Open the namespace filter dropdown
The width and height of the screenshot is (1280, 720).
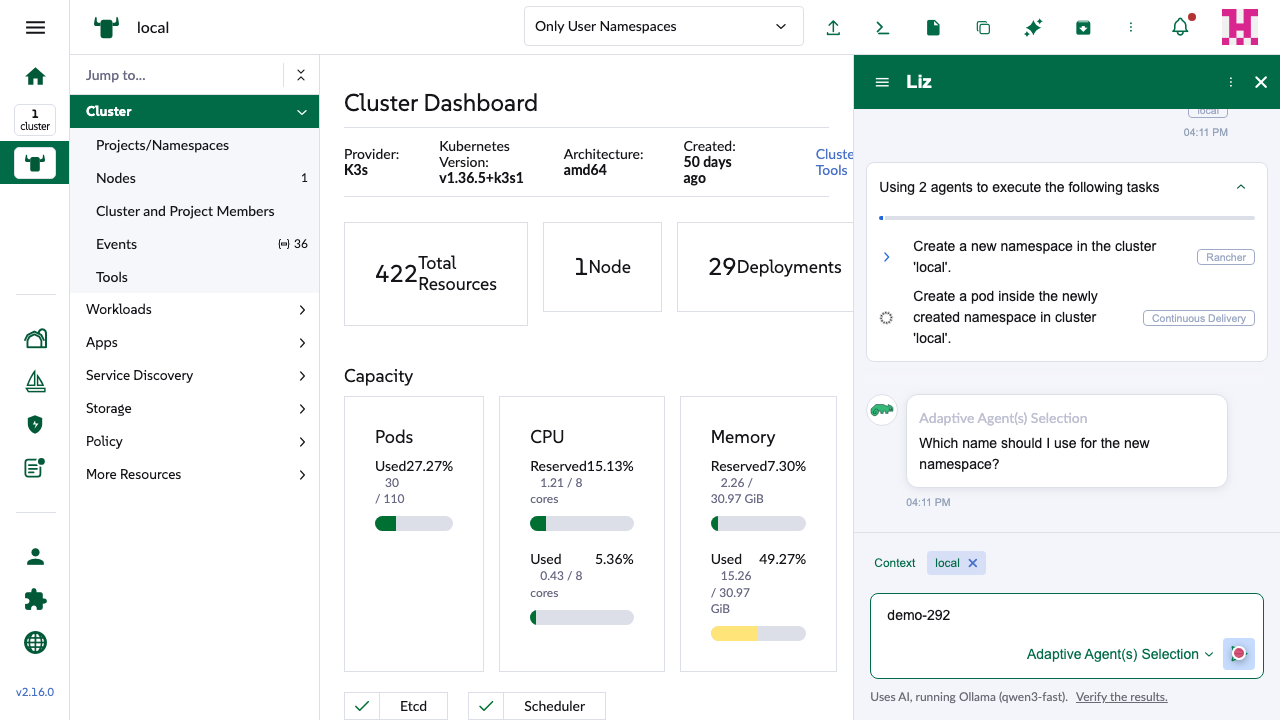[x=664, y=26]
